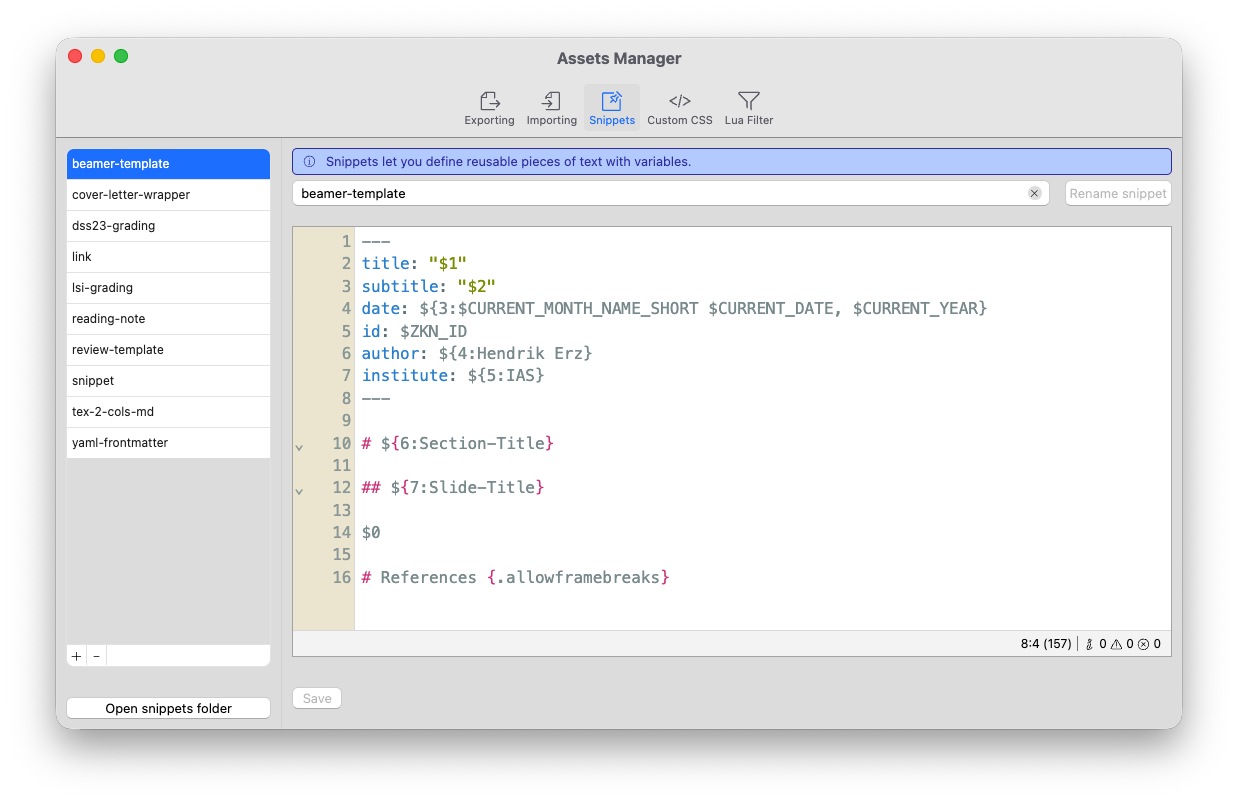Click the info count in the editor status bar

1097,643
